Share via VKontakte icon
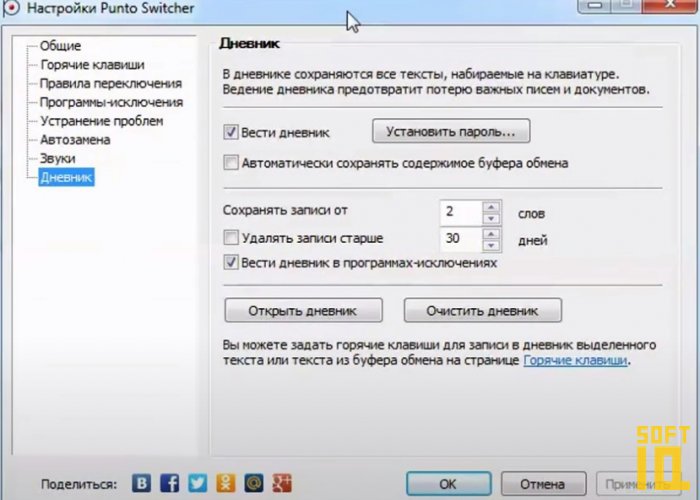Viewport: 700px width, 500px height. coord(142,483)
